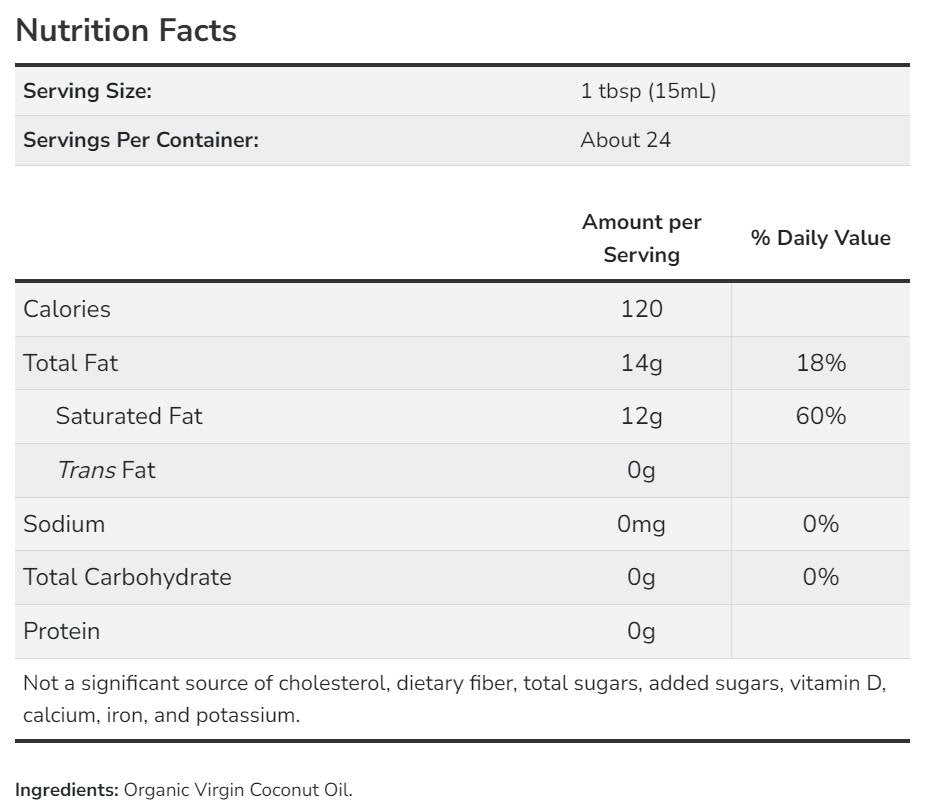Select the 14g Total Fat amount
This screenshot has height=811, width=926.
tap(642, 362)
